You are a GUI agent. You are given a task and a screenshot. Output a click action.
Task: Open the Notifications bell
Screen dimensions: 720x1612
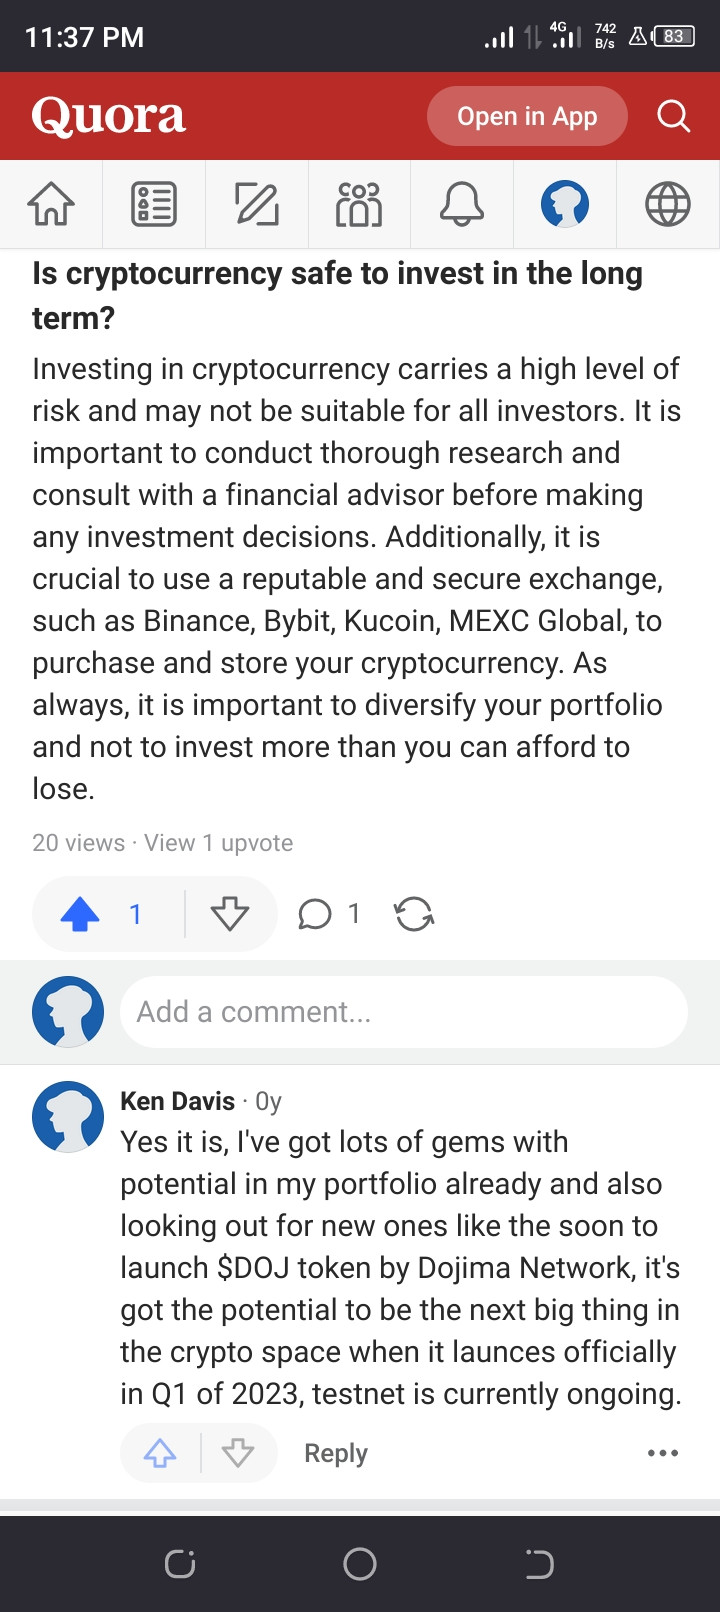coord(462,204)
